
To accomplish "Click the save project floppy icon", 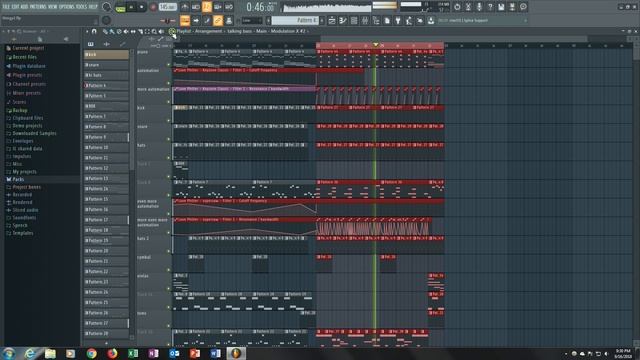I will (x=501, y=7).
